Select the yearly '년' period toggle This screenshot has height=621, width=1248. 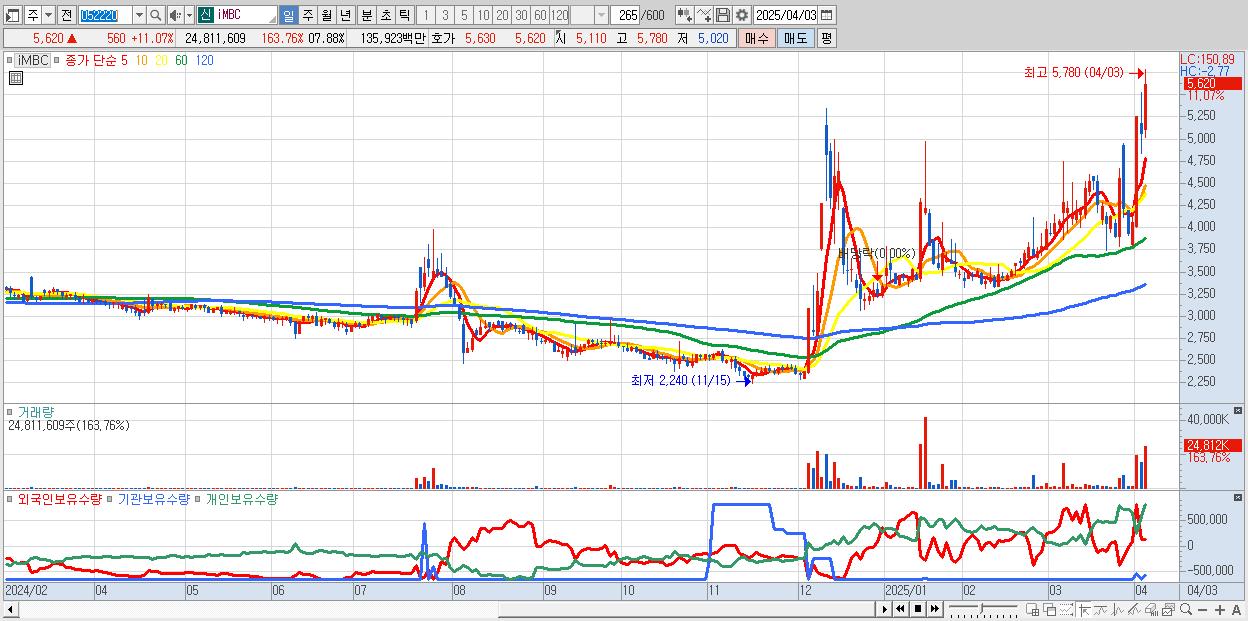click(x=345, y=15)
